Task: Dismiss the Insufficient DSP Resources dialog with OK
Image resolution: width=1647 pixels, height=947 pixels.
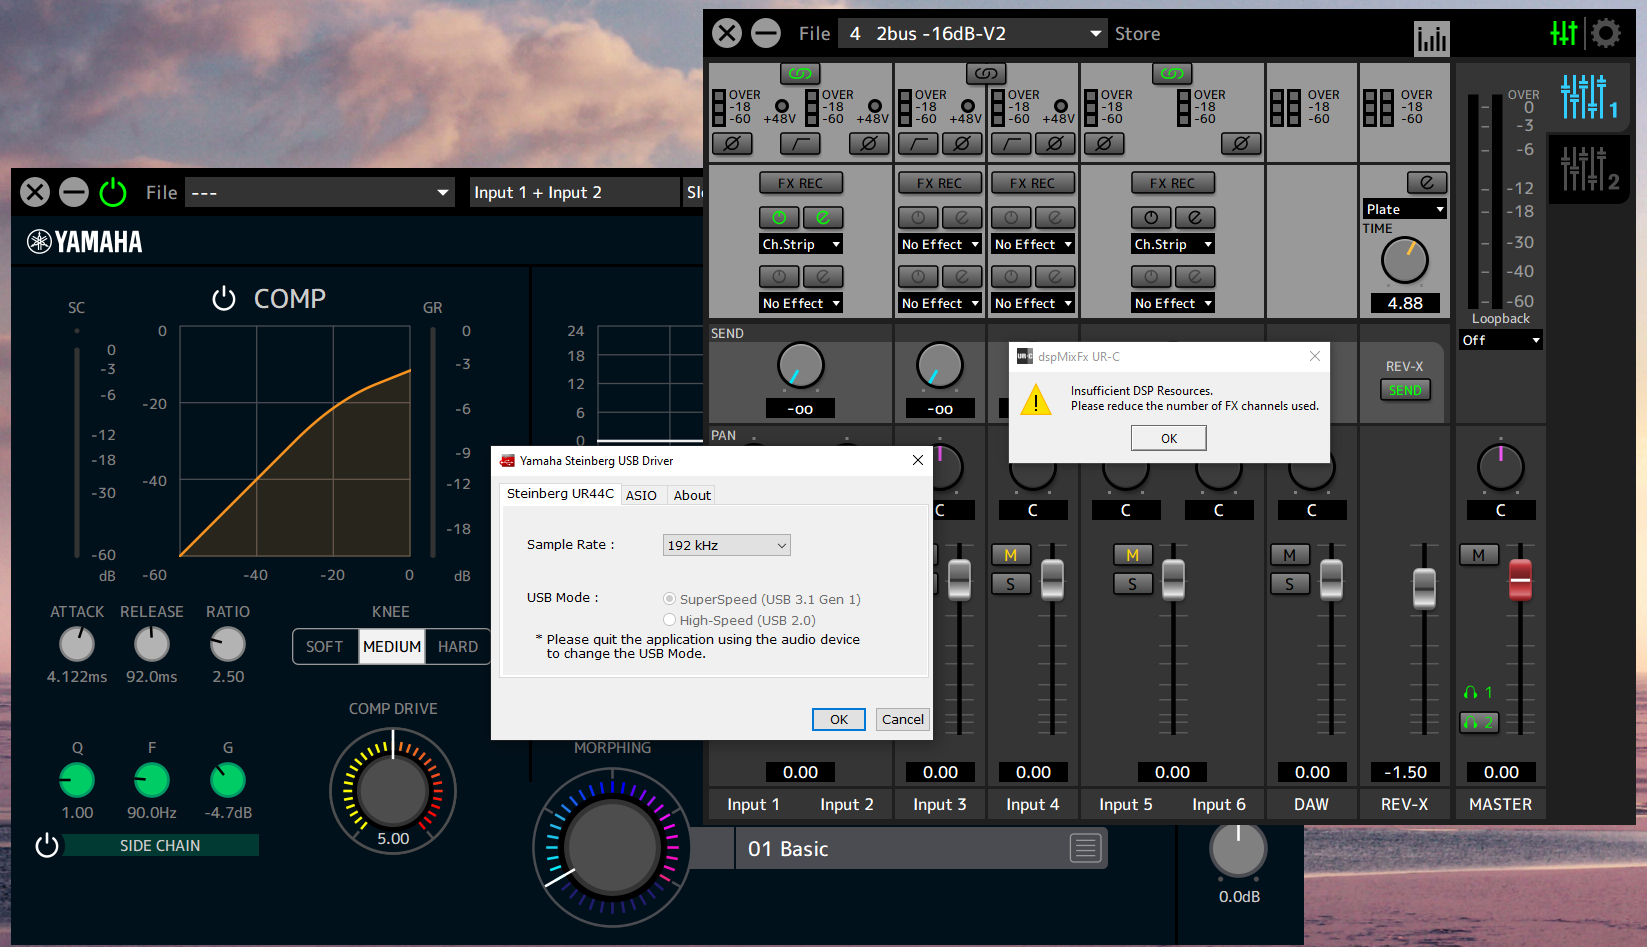Action: [1169, 438]
